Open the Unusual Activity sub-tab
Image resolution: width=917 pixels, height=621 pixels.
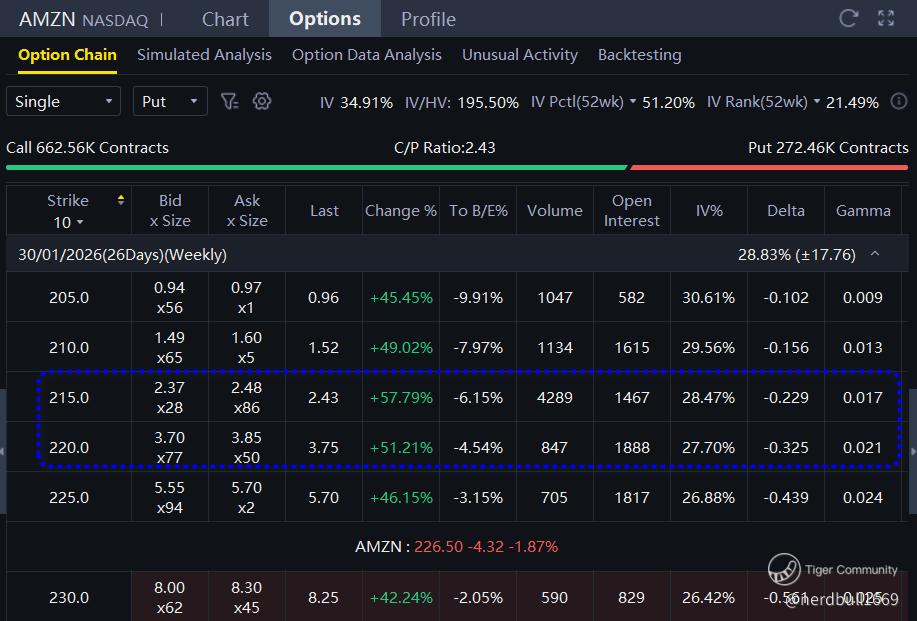(519, 55)
